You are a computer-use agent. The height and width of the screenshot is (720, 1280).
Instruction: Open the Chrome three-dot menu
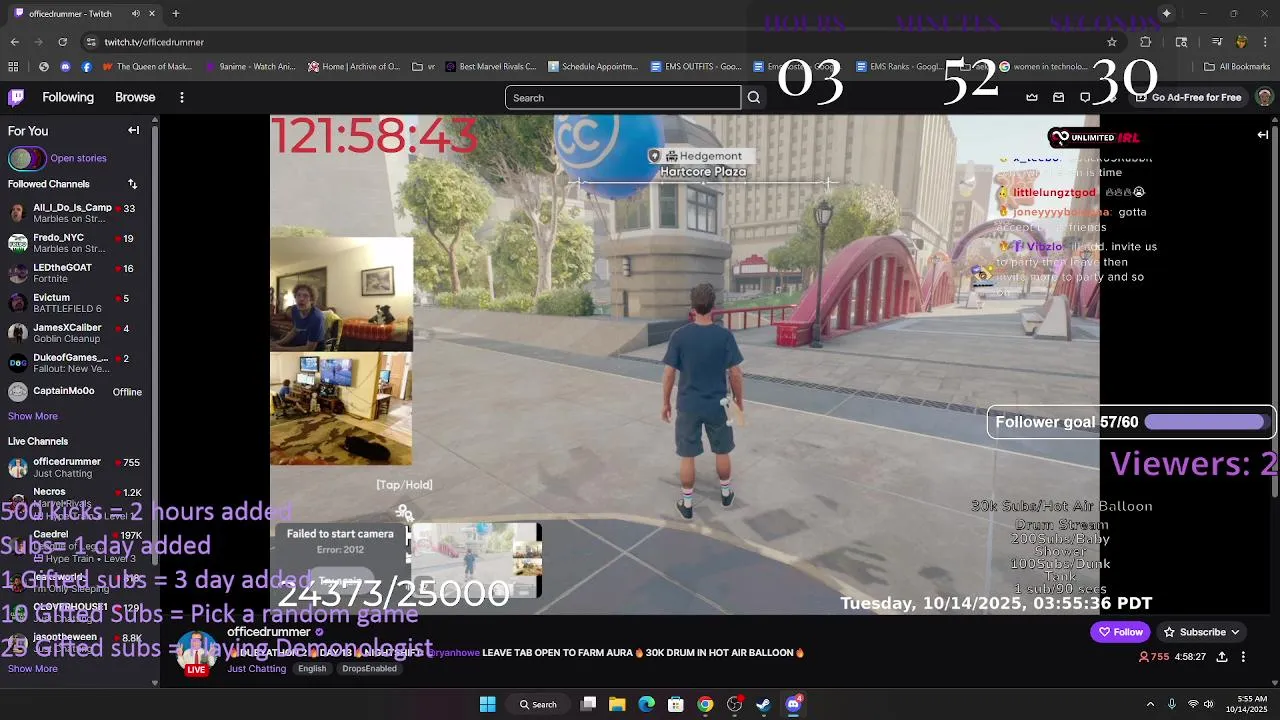1265,42
